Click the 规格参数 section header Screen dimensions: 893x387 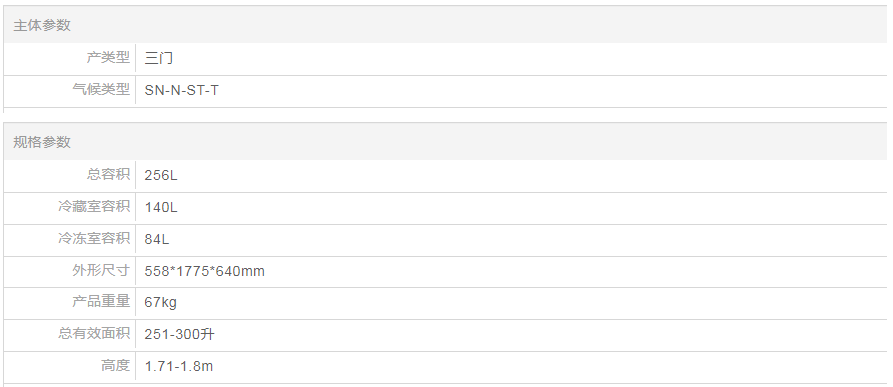tap(42, 142)
